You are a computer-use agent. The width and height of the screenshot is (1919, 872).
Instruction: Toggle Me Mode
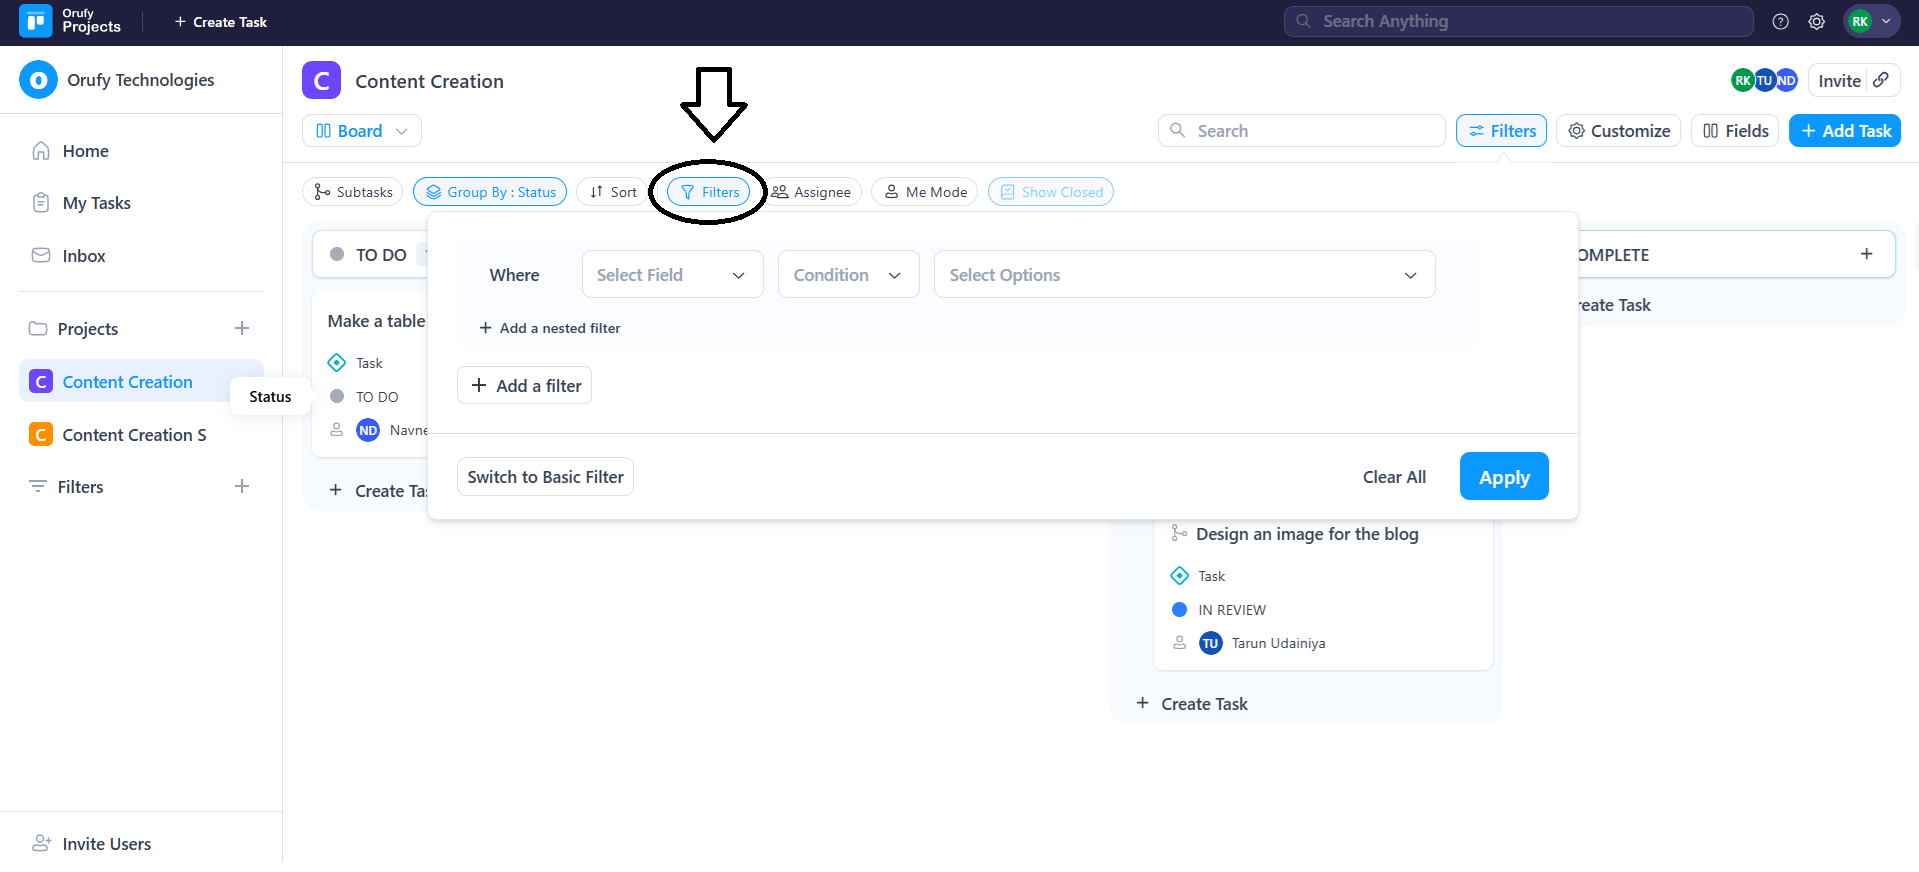[924, 192]
